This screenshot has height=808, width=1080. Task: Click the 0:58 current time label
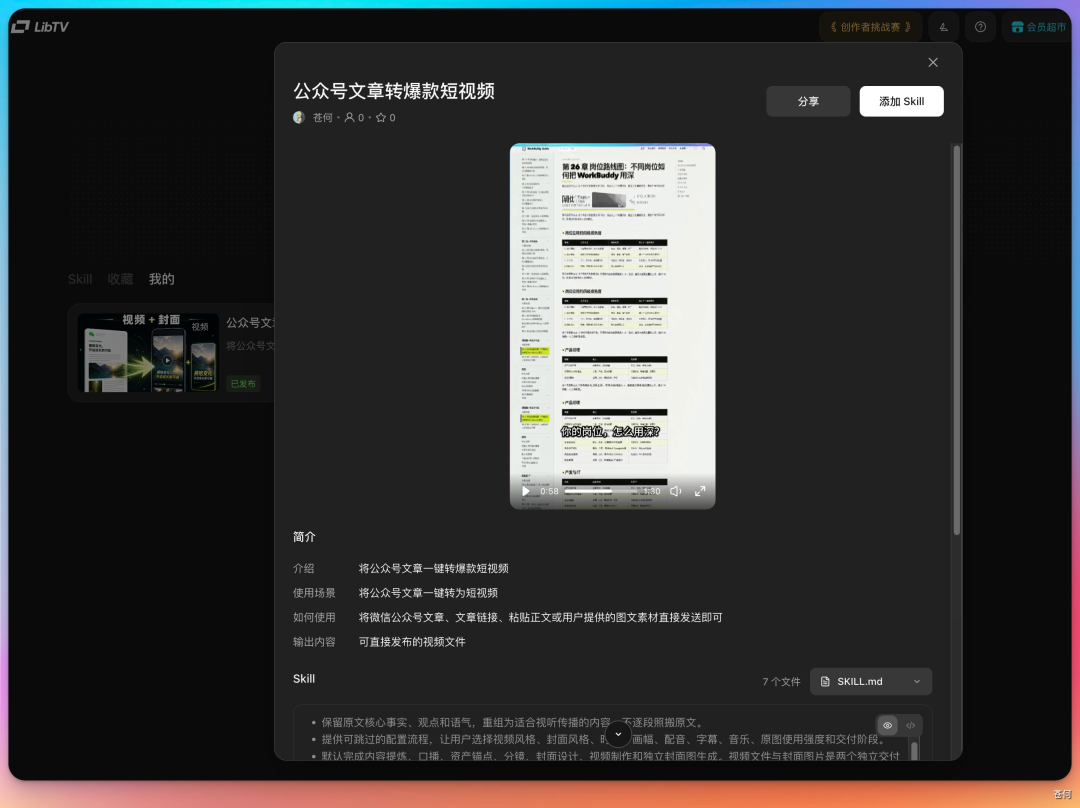[549, 491]
